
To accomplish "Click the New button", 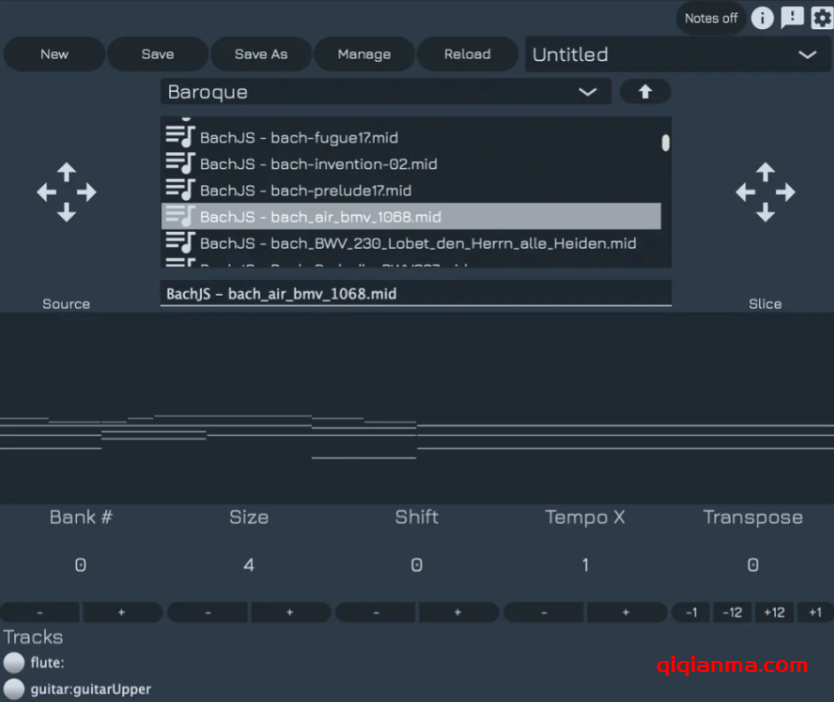I will (54, 55).
